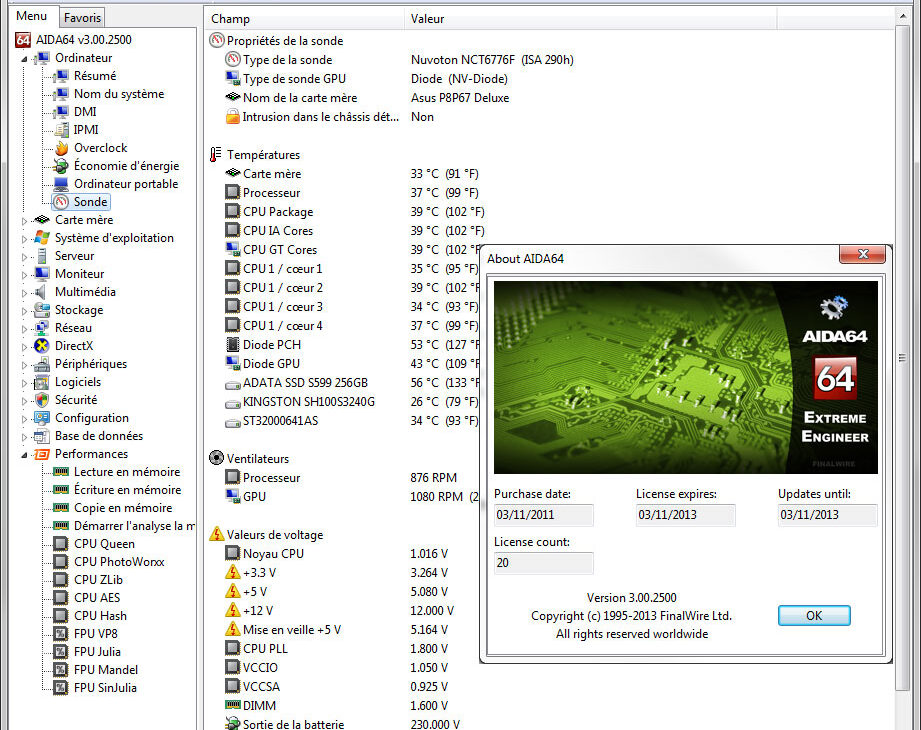This screenshot has width=921, height=730.
Task: Click the Valeur column header
Action: tap(428, 18)
